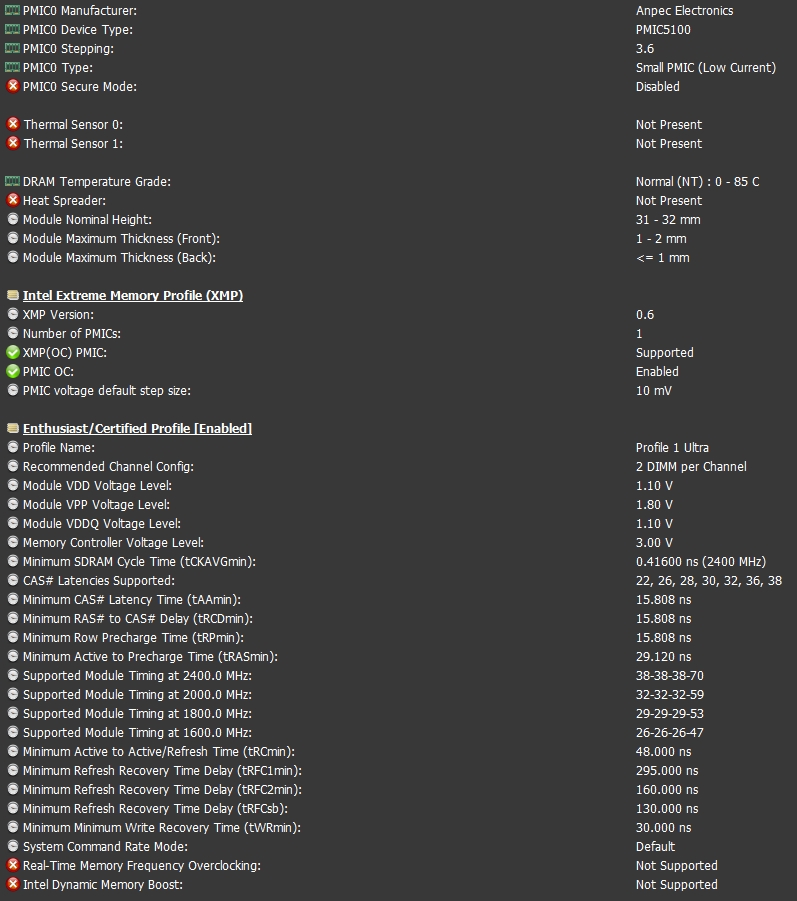
Task: Select the Module VDD Voltage Level row
Action: (x=398, y=485)
